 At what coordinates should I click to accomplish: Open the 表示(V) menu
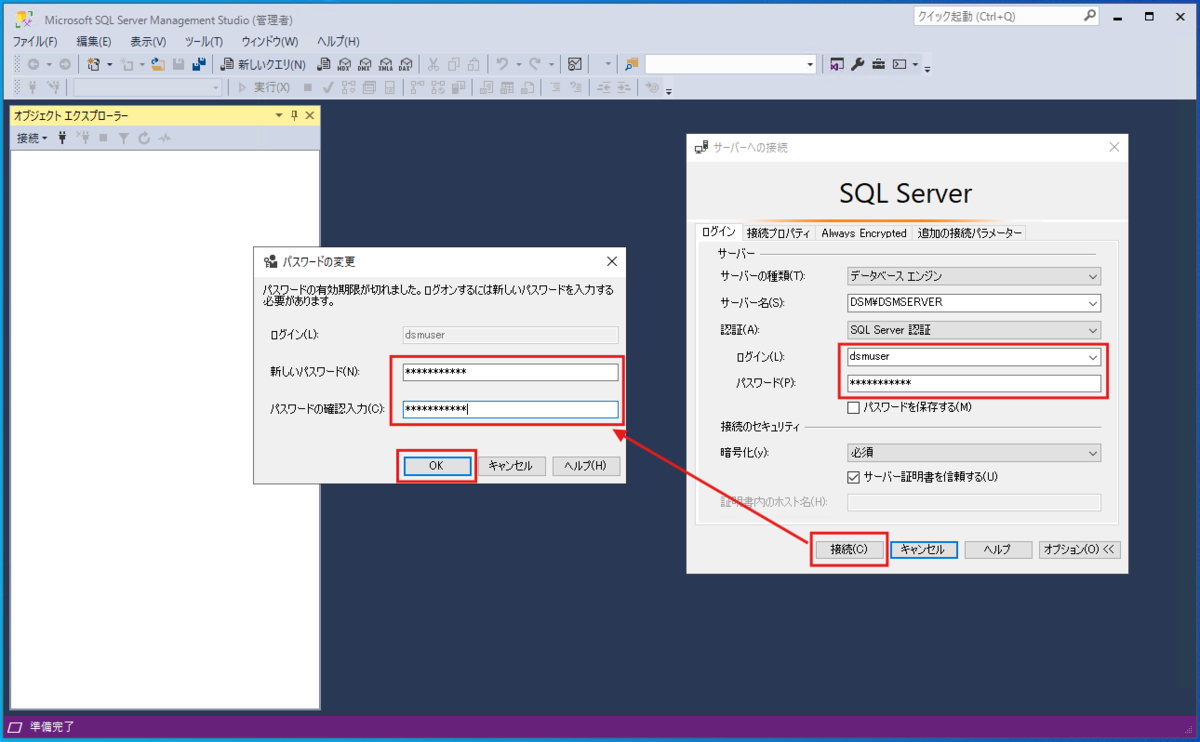148,41
